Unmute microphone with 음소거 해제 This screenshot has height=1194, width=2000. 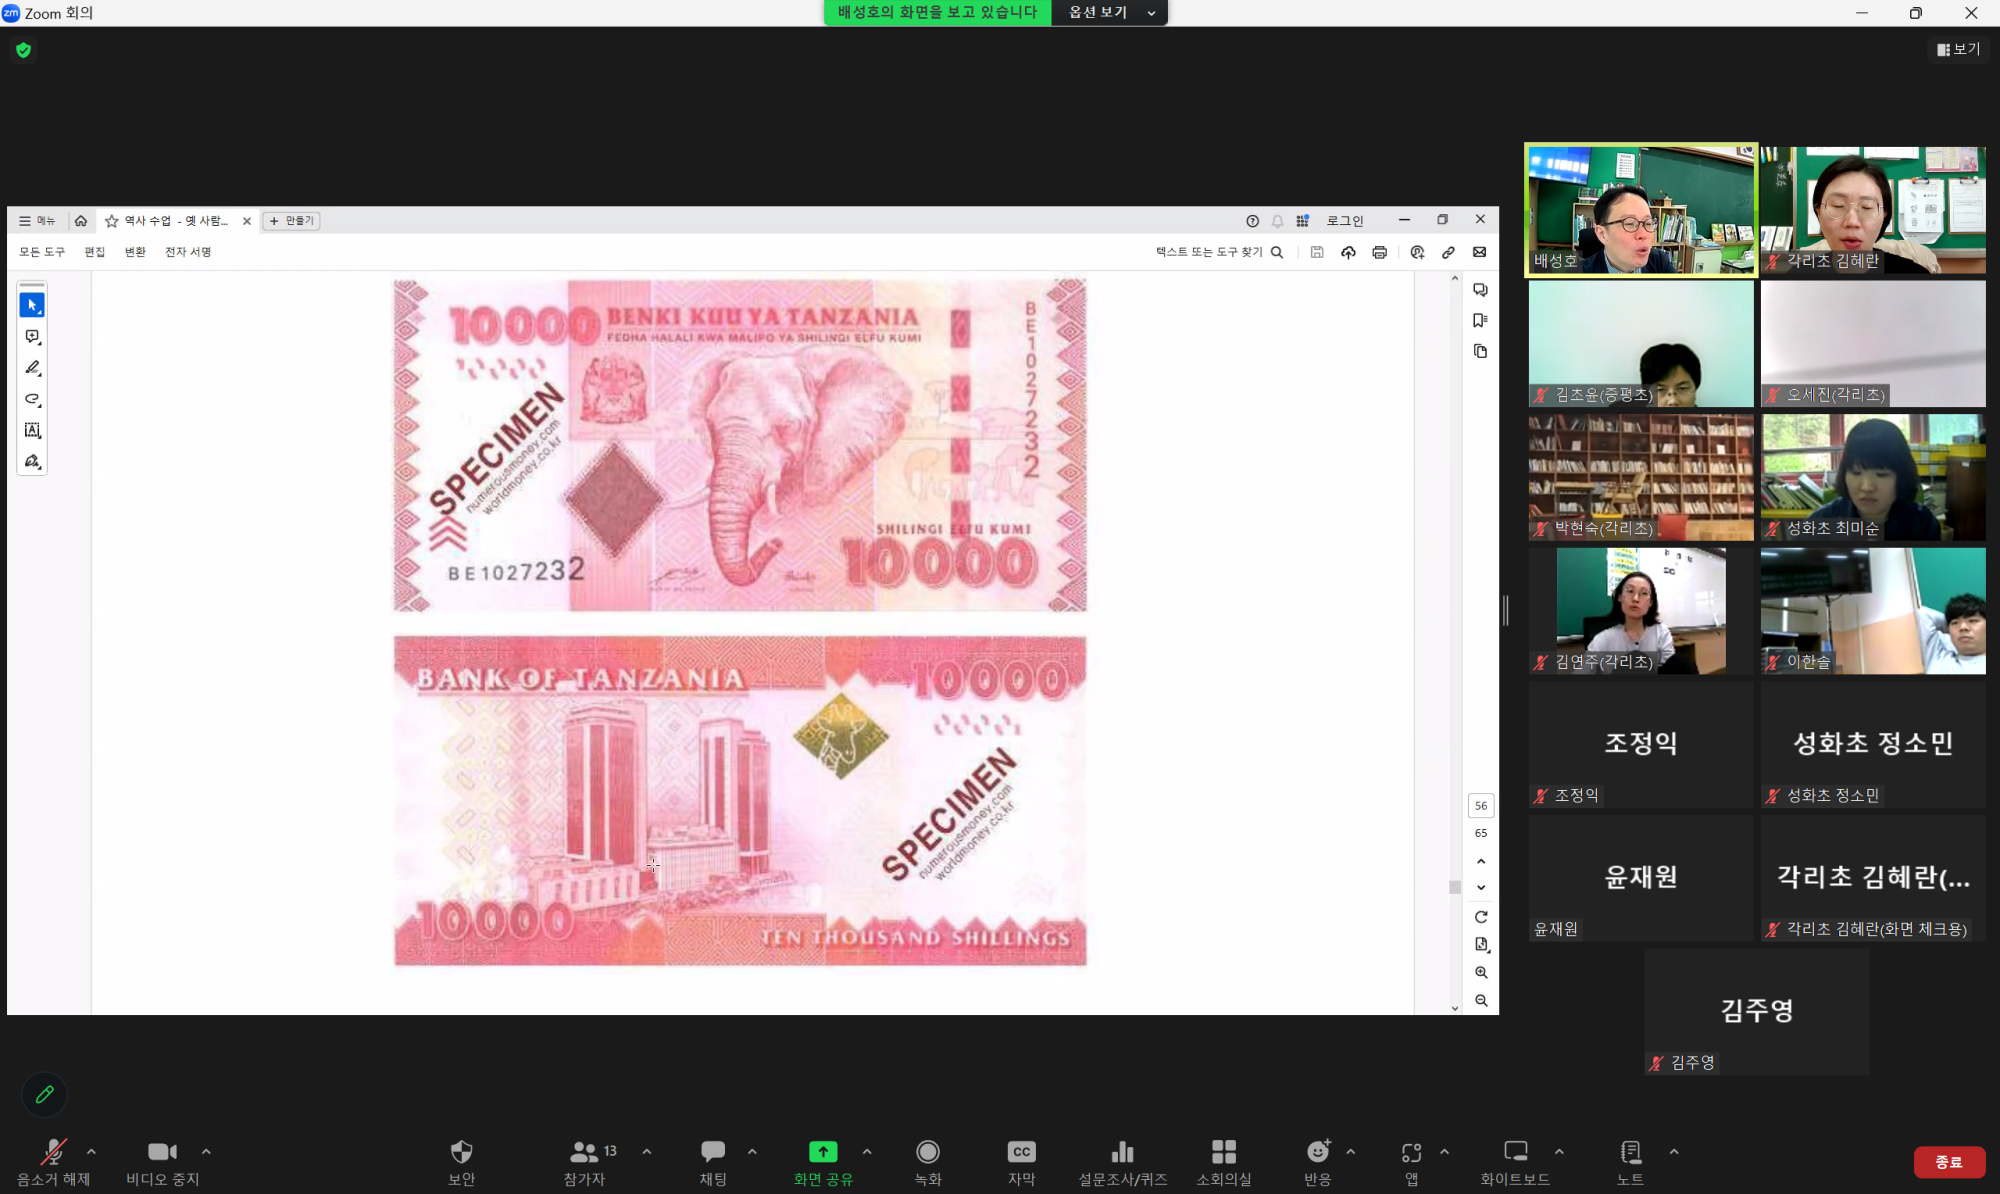coord(53,1162)
